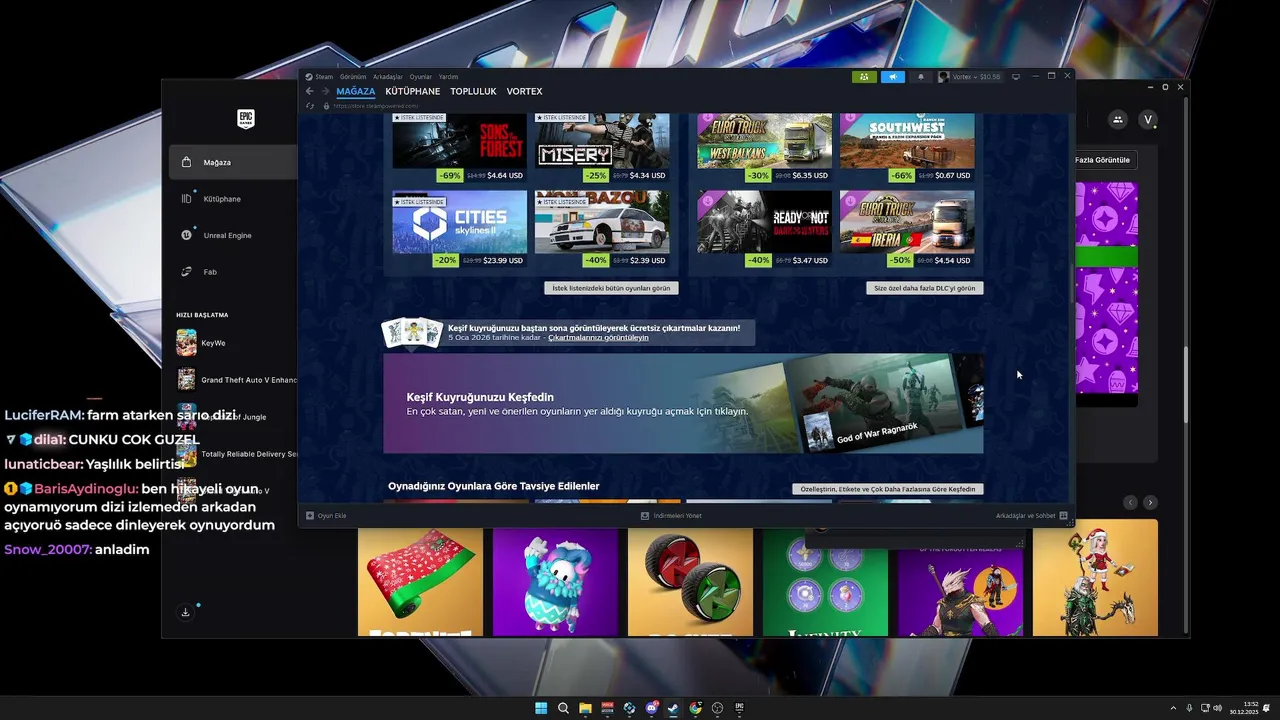Go forward with the Steam forward arrow
Image resolution: width=1280 pixels, height=720 pixels.
(325, 91)
